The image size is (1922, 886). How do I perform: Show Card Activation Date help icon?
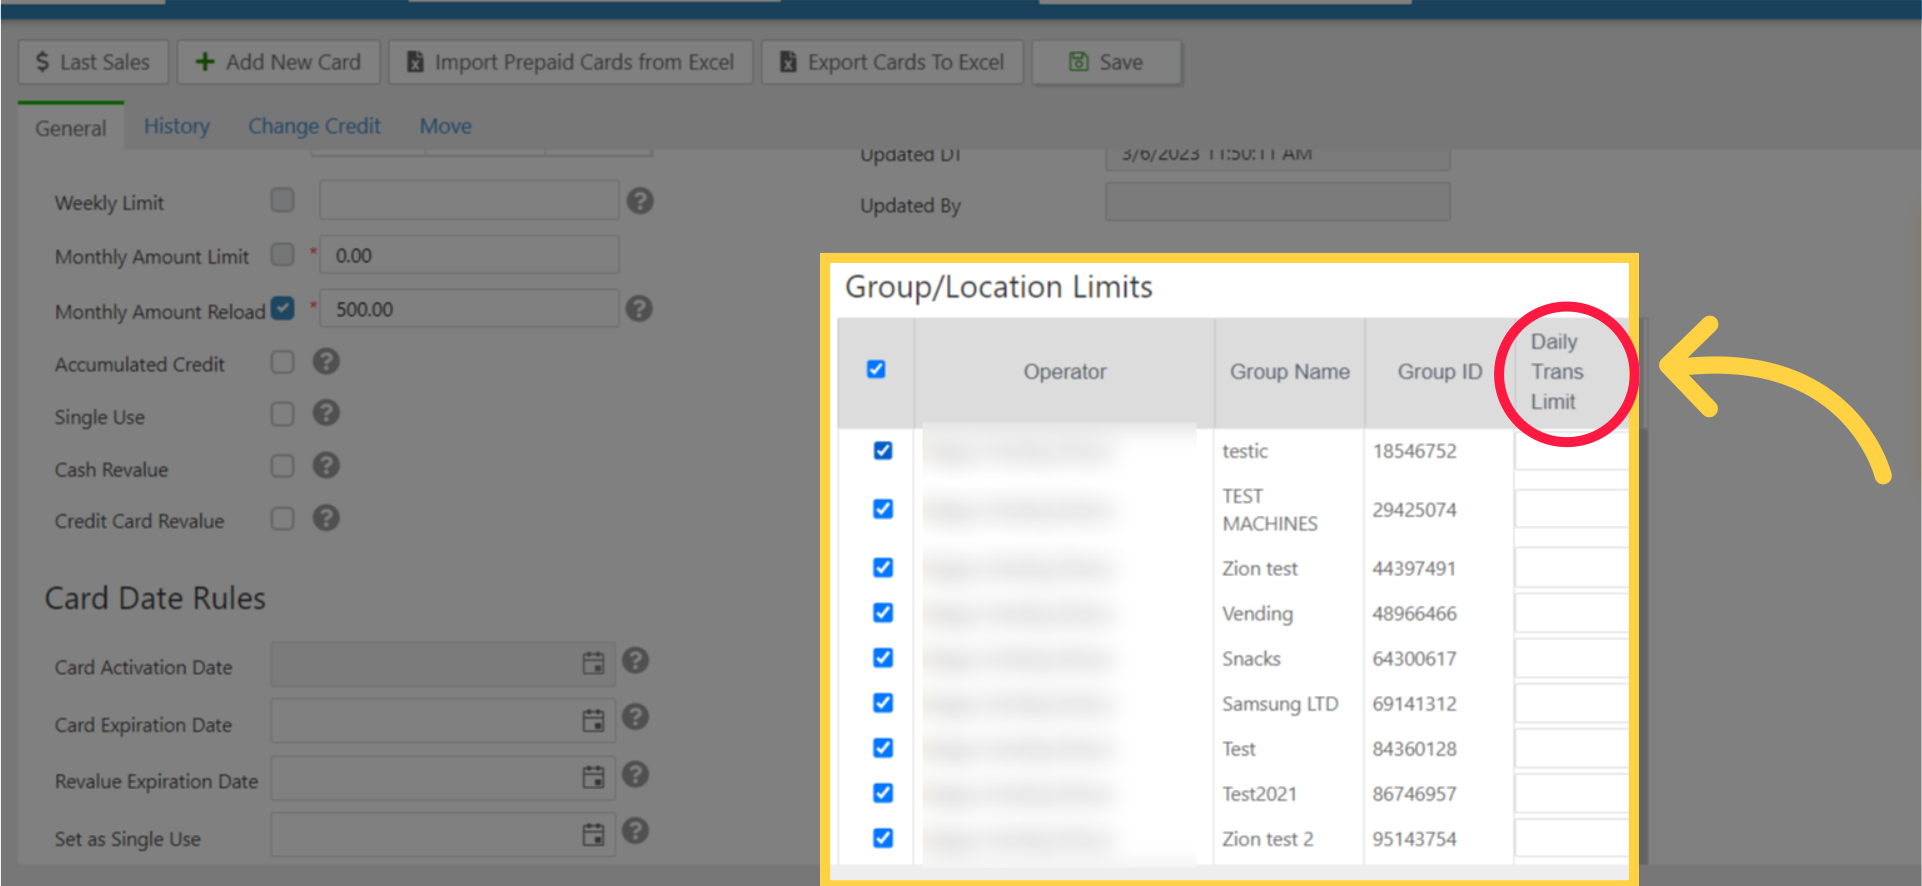(635, 661)
